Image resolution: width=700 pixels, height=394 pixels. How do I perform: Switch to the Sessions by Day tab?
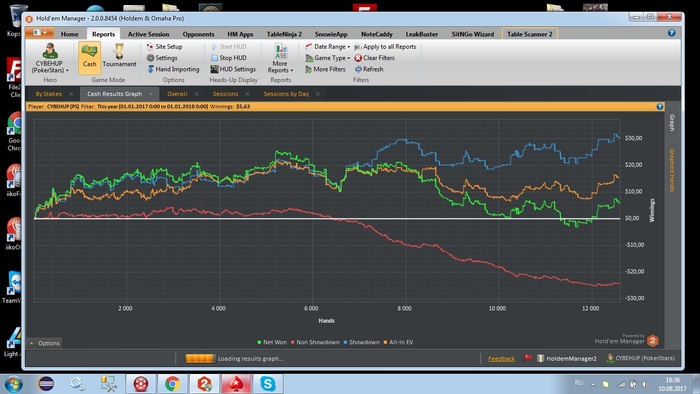coord(286,94)
